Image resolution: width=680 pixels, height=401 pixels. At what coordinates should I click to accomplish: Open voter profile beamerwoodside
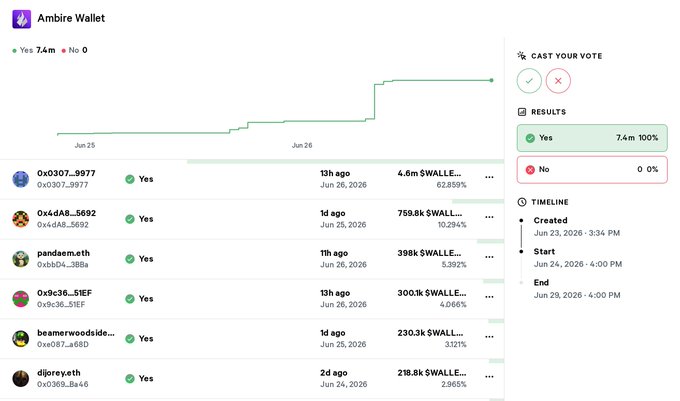pyautogui.click(x=76, y=333)
